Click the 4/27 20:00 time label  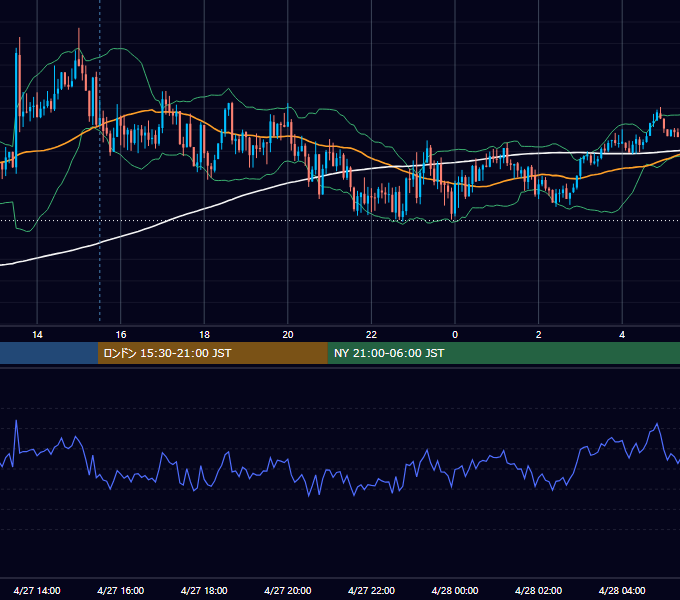[288, 590]
